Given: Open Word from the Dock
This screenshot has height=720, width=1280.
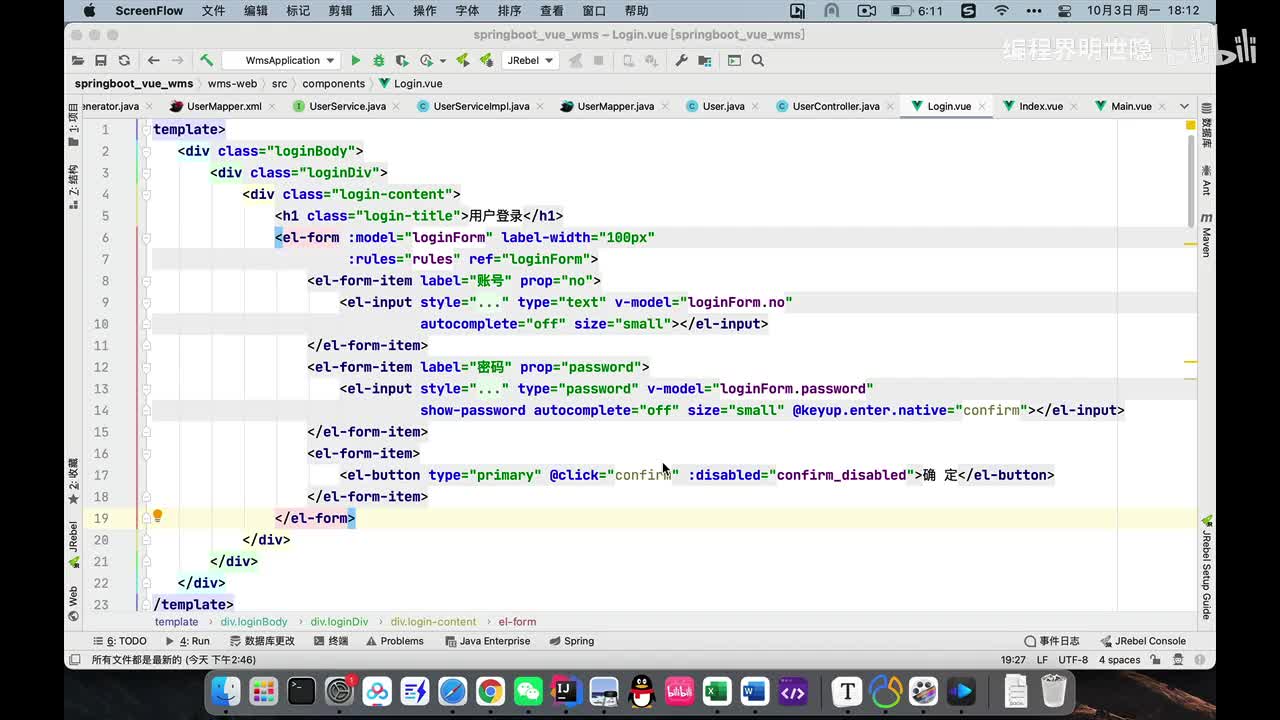Looking at the screenshot, I should (754, 691).
